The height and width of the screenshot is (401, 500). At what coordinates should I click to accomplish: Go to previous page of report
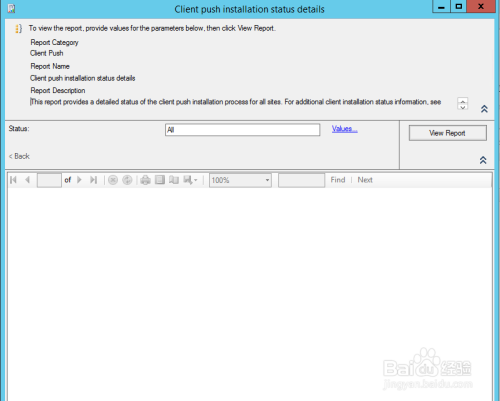[28, 180]
